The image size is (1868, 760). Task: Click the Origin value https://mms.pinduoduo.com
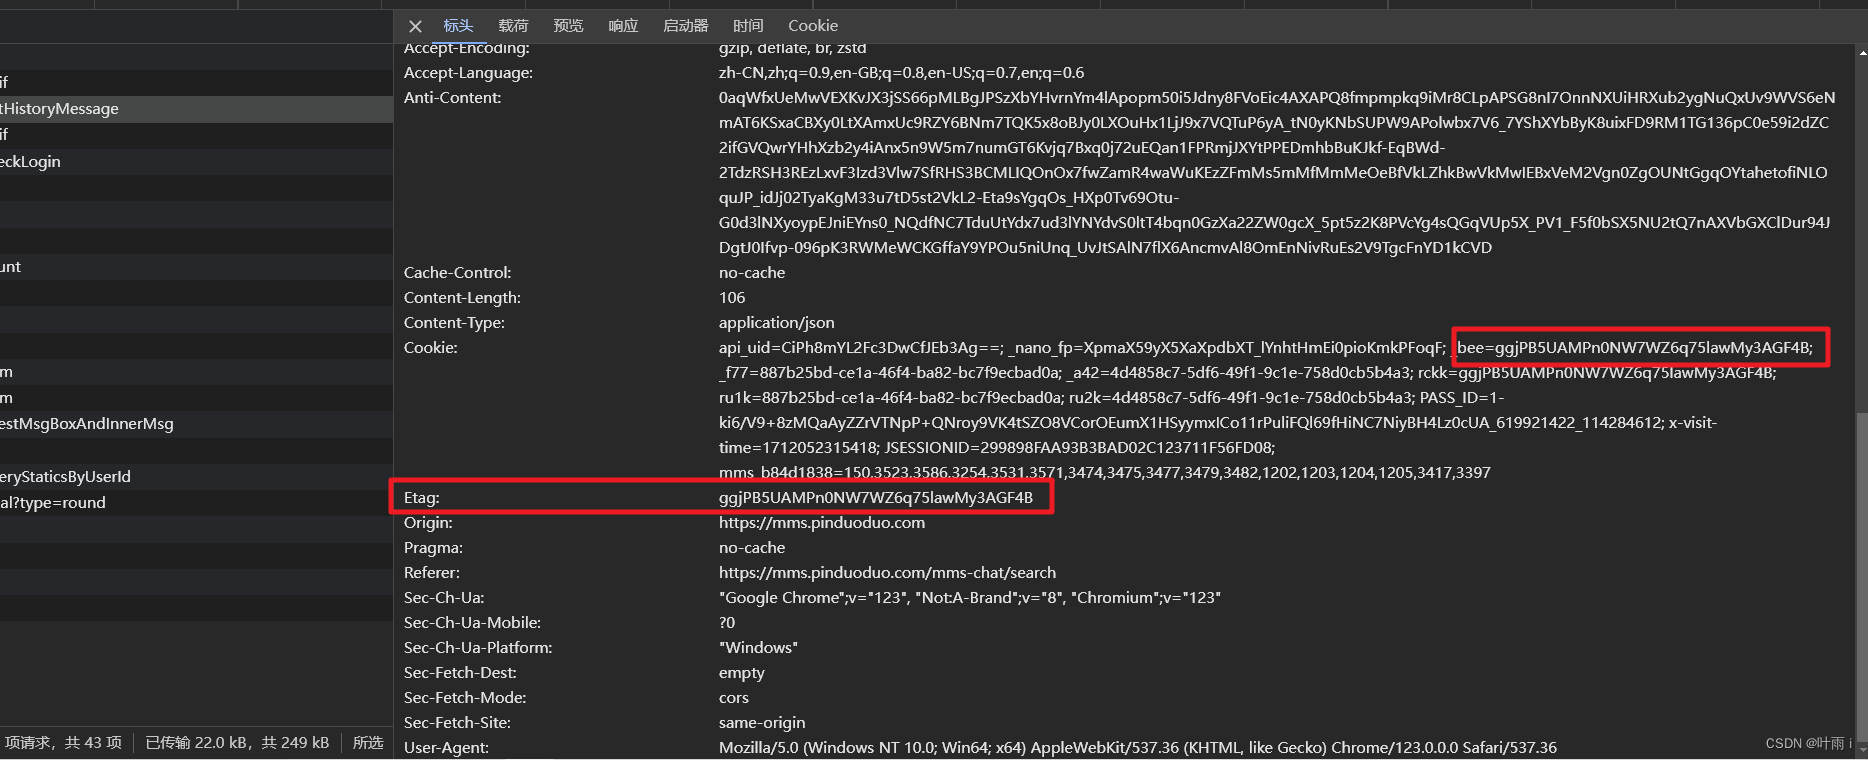pos(821,523)
